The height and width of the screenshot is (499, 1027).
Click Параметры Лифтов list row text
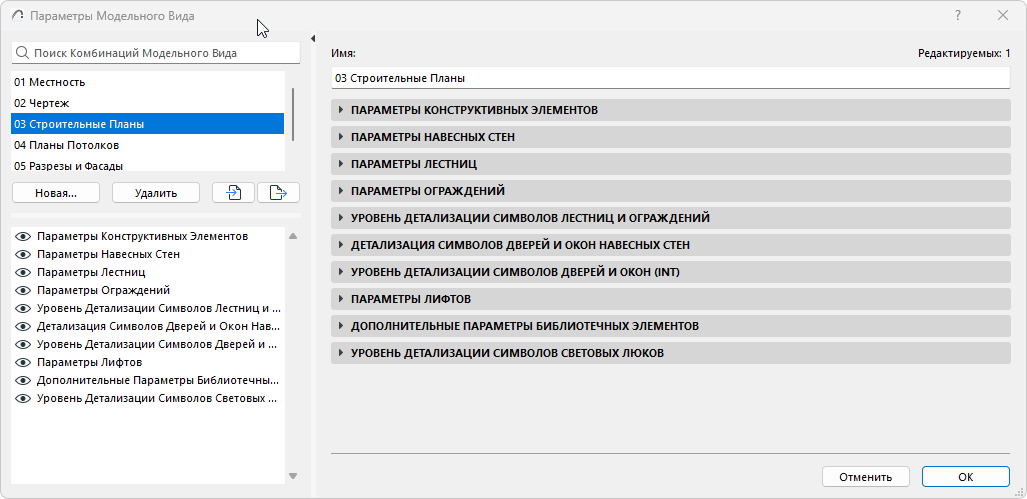90,362
